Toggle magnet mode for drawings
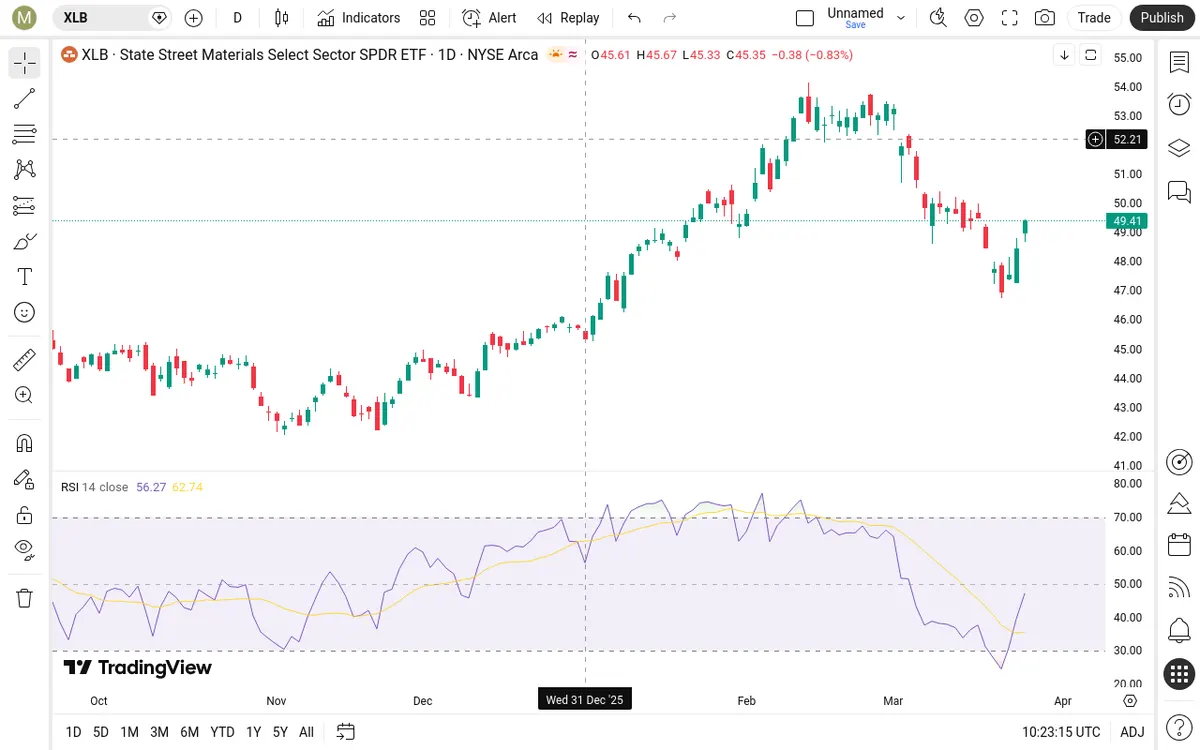The width and height of the screenshot is (1200, 750). pyautogui.click(x=25, y=443)
